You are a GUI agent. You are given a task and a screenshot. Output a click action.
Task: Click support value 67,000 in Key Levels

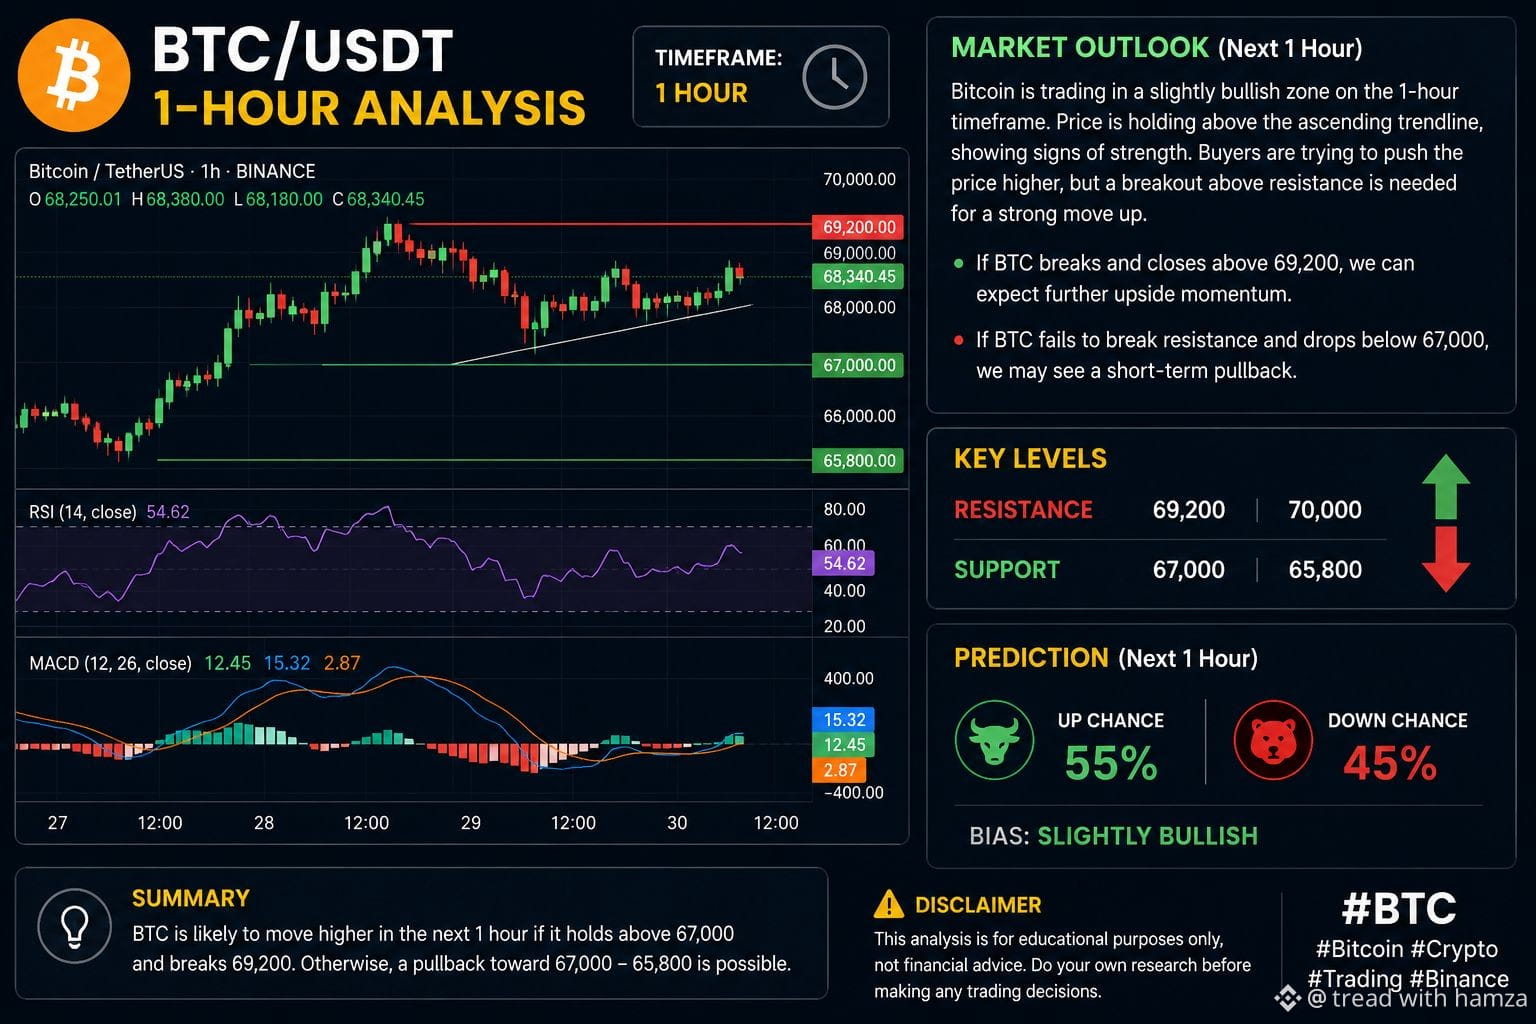(1188, 570)
